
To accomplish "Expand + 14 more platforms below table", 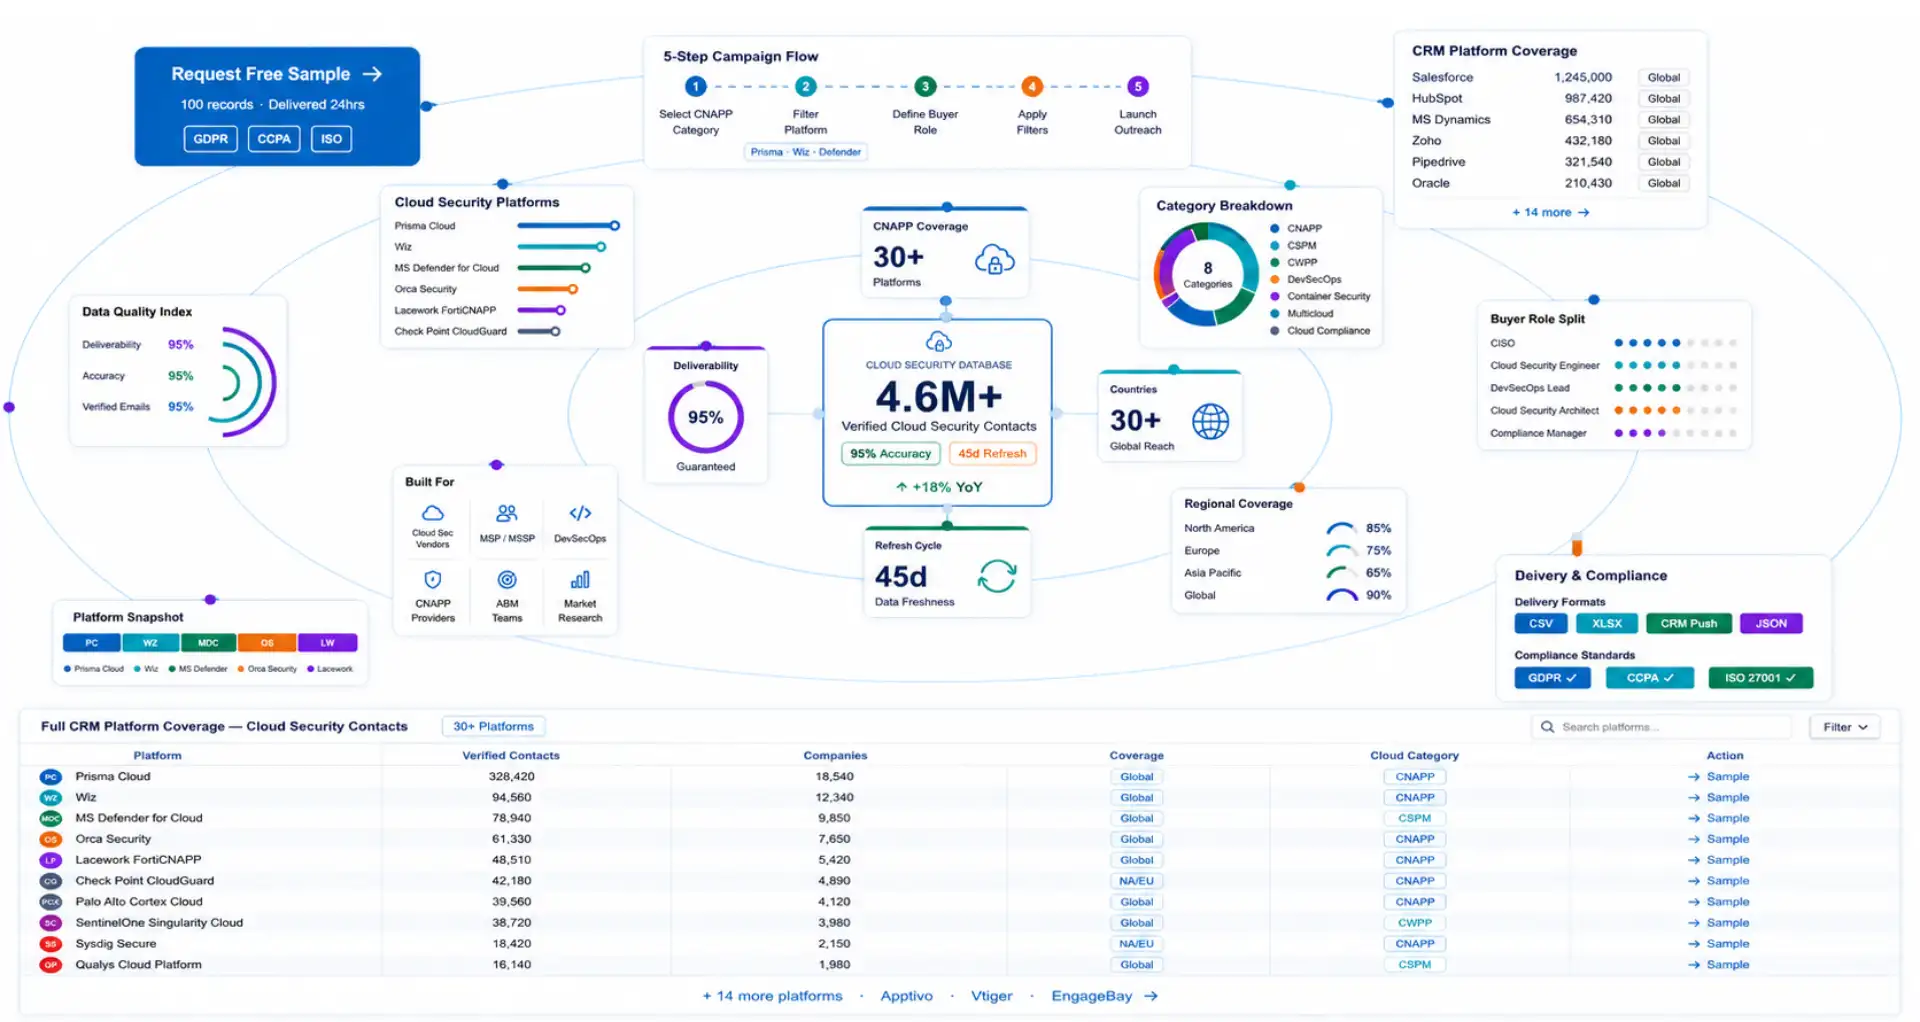I will click(772, 996).
